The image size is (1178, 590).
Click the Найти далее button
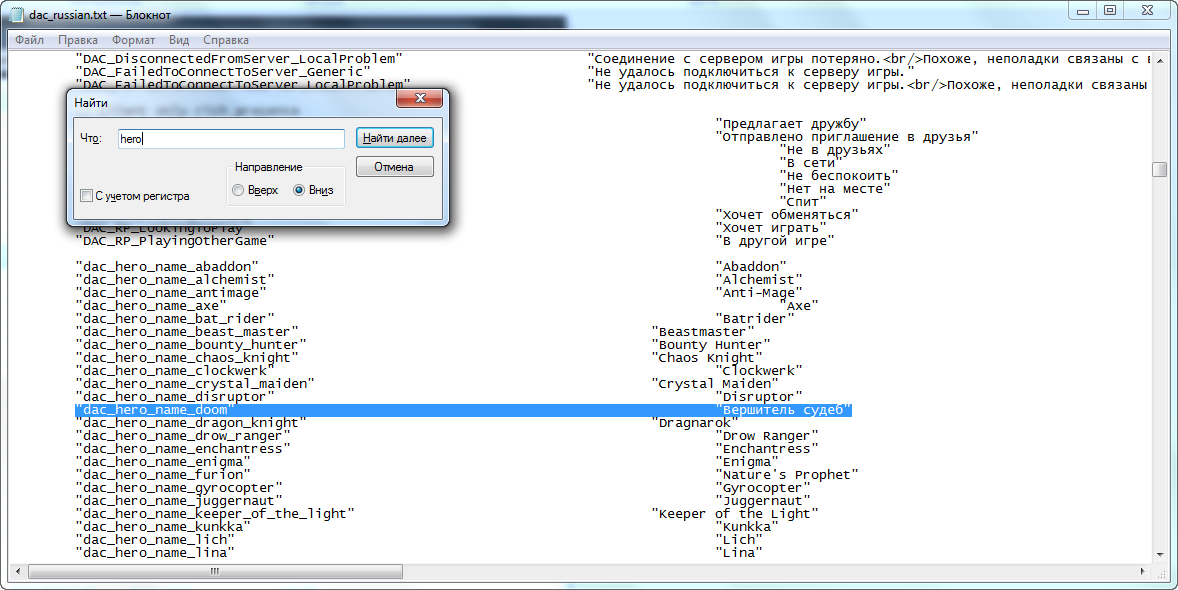click(x=394, y=138)
